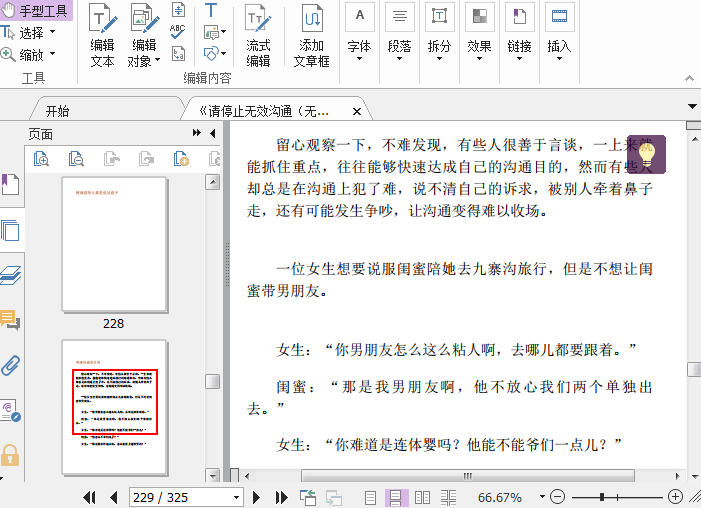This screenshot has height=508, width=701.
Task: Open the 效果 effects menu
Action: 479,33
